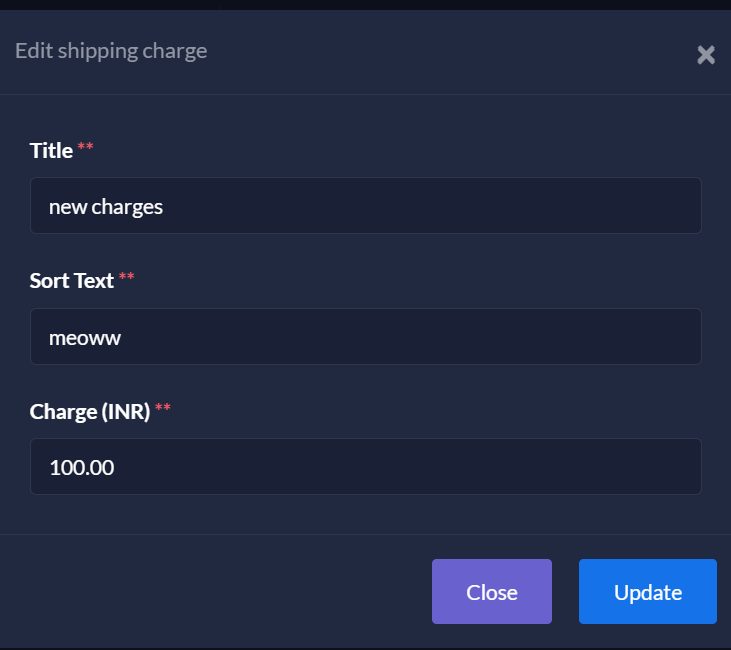Place cursor on the "meoww" text
This screenshot has width=731, height=650.
(x=85, y=337)
